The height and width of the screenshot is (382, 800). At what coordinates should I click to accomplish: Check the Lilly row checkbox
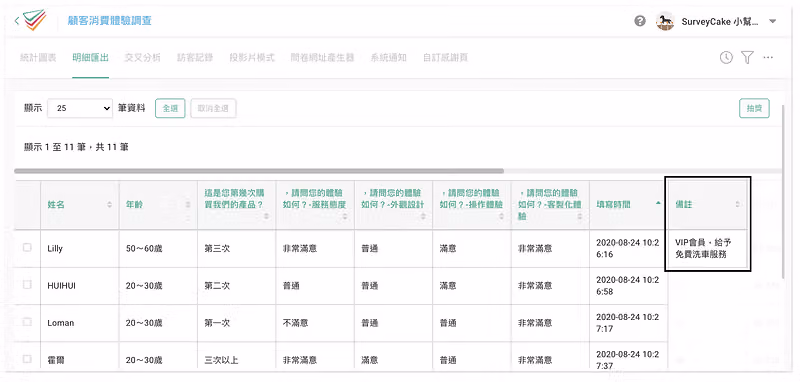[x=27, y=247]
